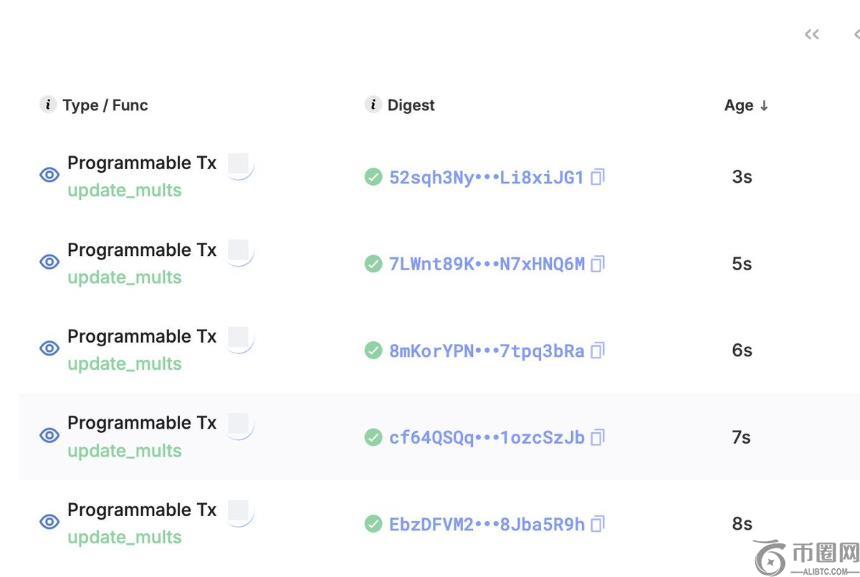The height and width of the screenshot is (577, 860).
Task: Click the Type / Func column header
Action: [x=105, y=105]
